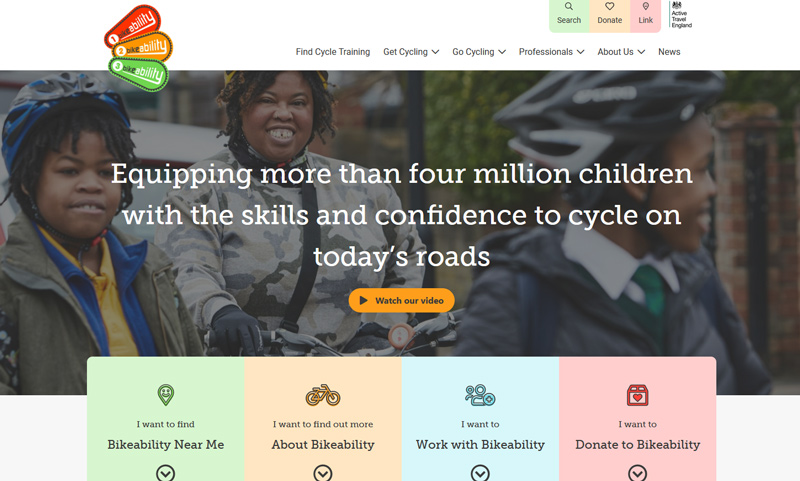Select the Donate to Bikeability card
800x481 pixels.
point(638,419)
